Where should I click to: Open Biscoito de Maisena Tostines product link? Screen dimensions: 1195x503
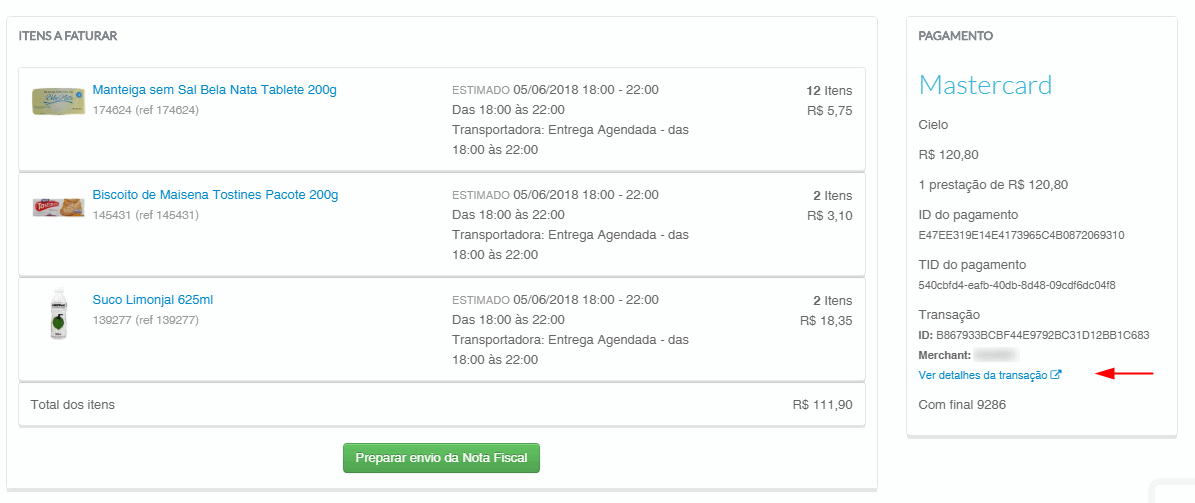215,195
